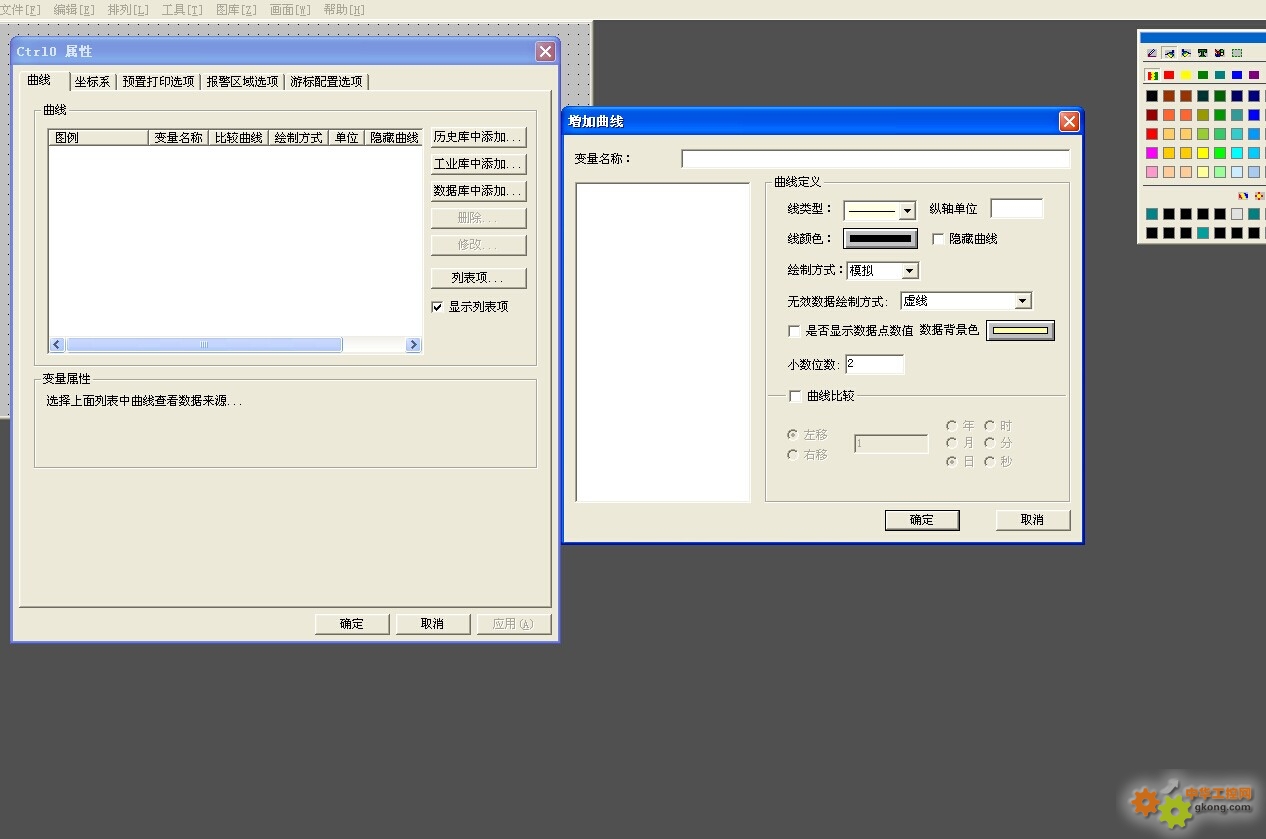1266x839 pixels.
Task: Click the dashed green rectangle palette icon
Action: point(1237,53)
